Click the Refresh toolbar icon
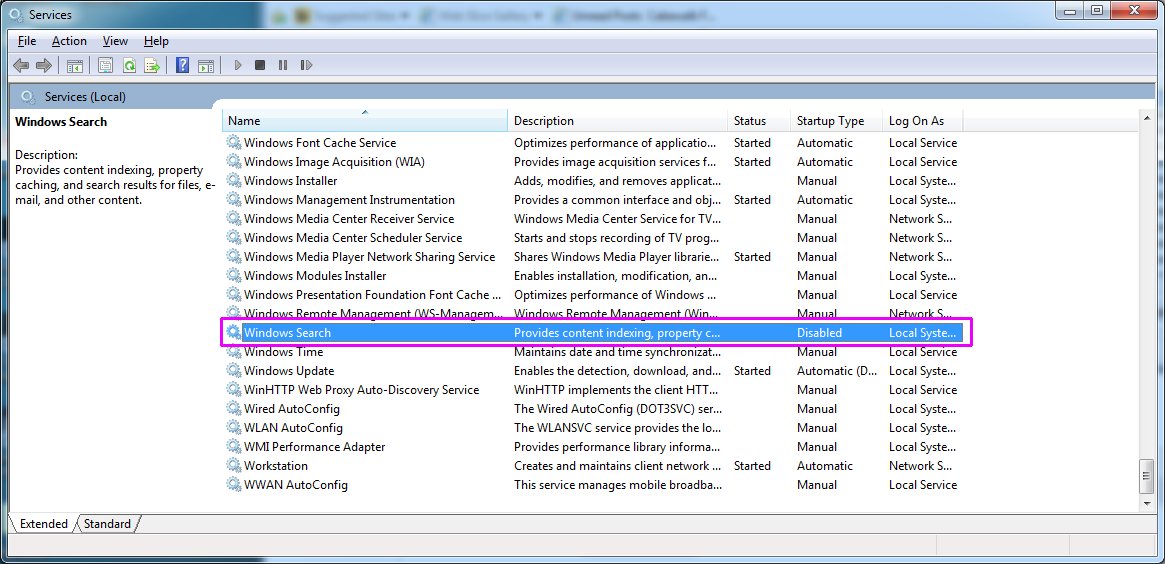1165x564 pixels. point(129,65)
